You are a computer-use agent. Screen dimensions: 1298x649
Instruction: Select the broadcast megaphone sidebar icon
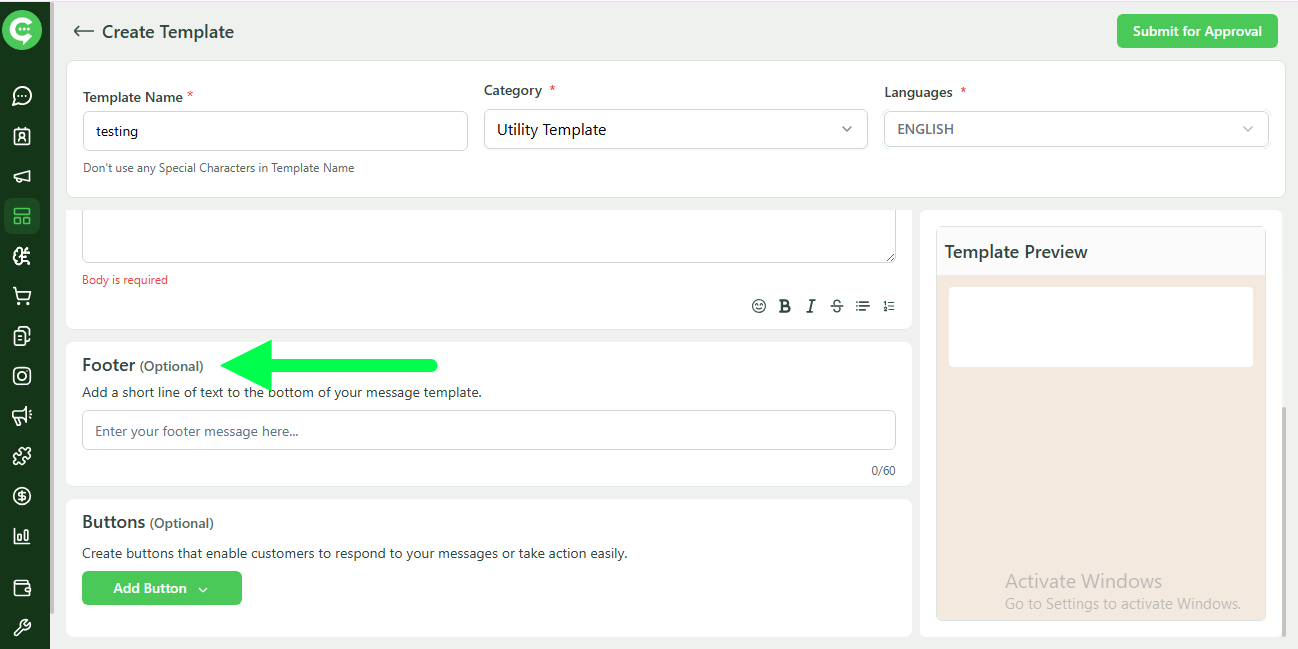coord(22,176)
